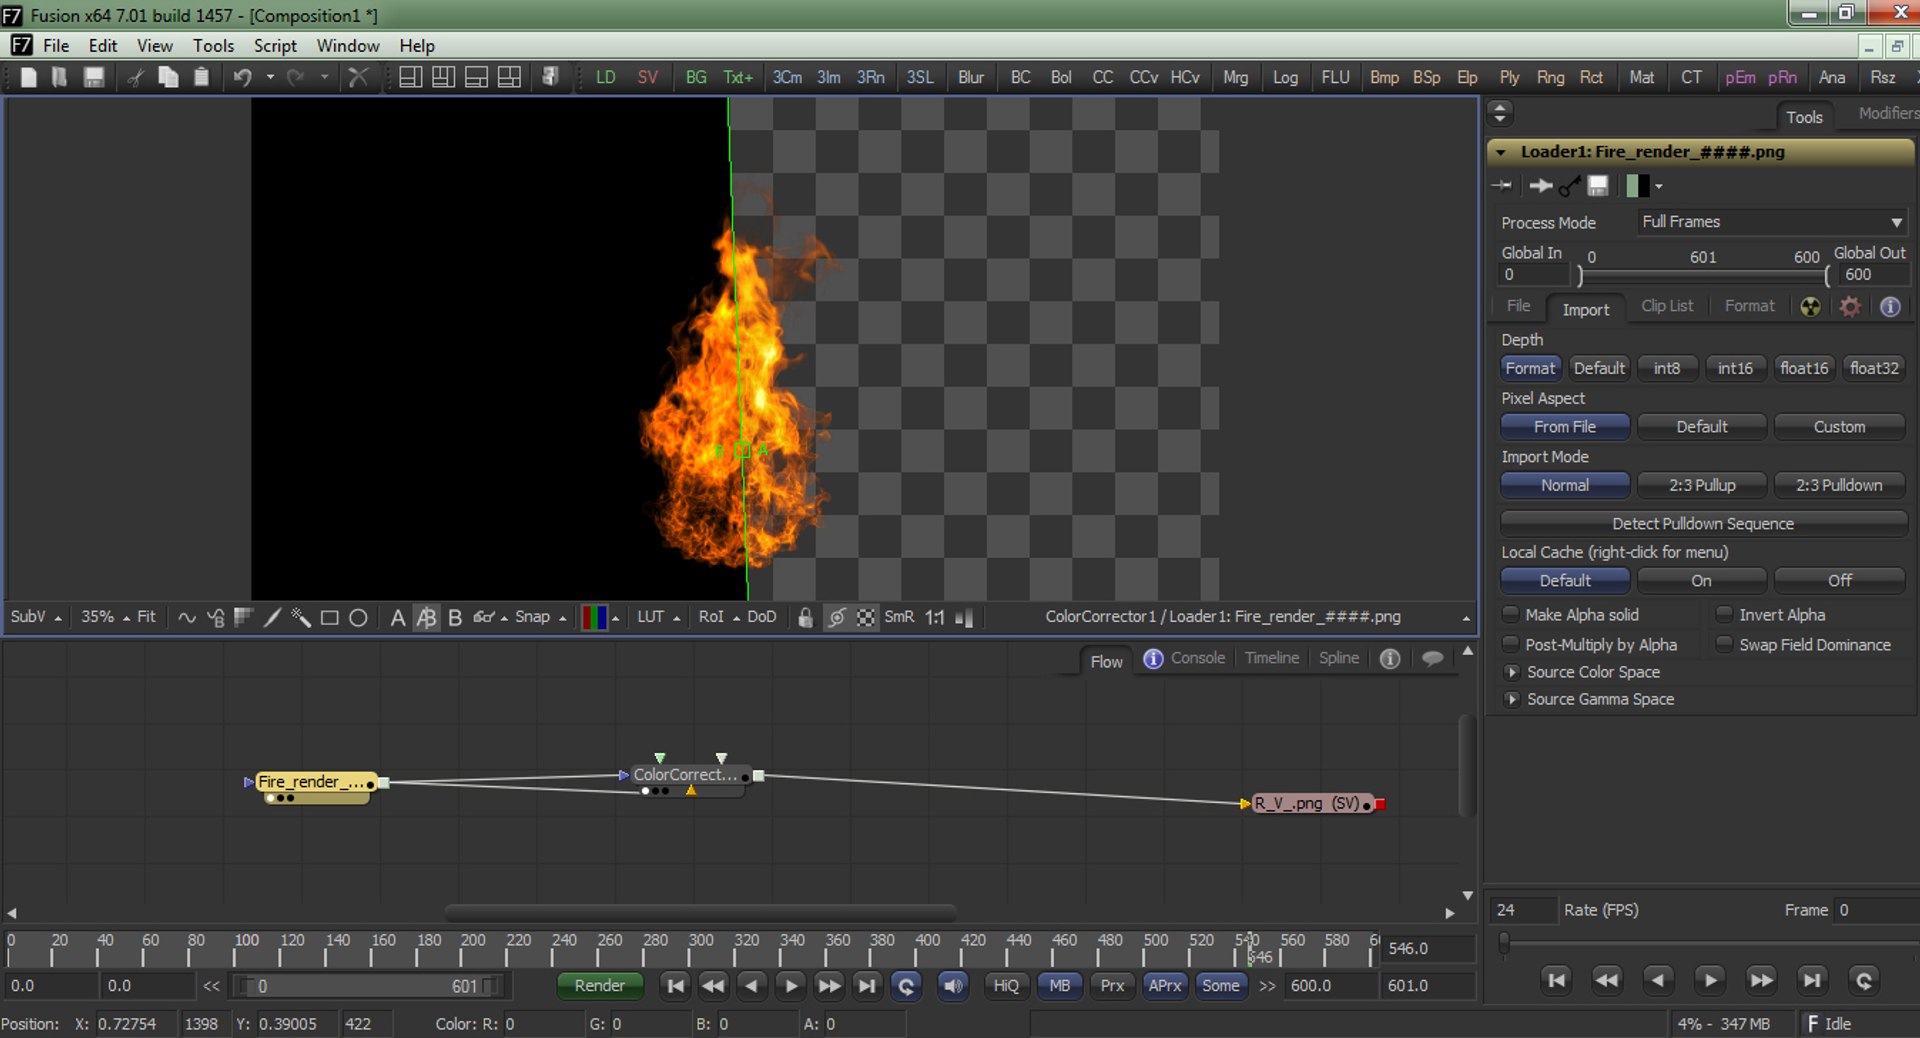Click the New composition icon
The image size is (1920, 1038).
28,77
